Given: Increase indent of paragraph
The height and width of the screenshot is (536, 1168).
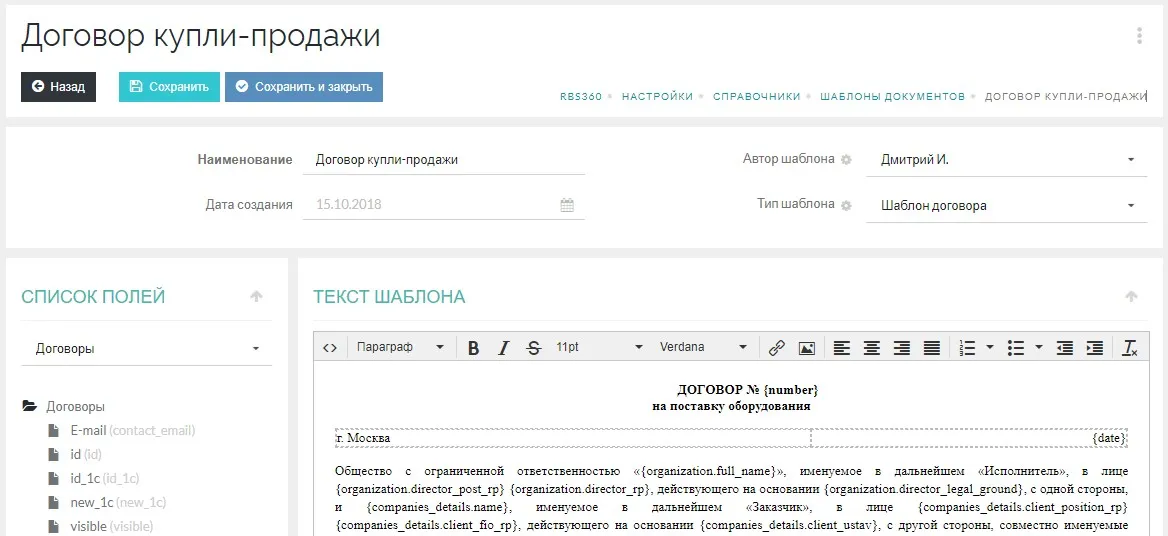Looking at the screenshot, I should 1095,348.
